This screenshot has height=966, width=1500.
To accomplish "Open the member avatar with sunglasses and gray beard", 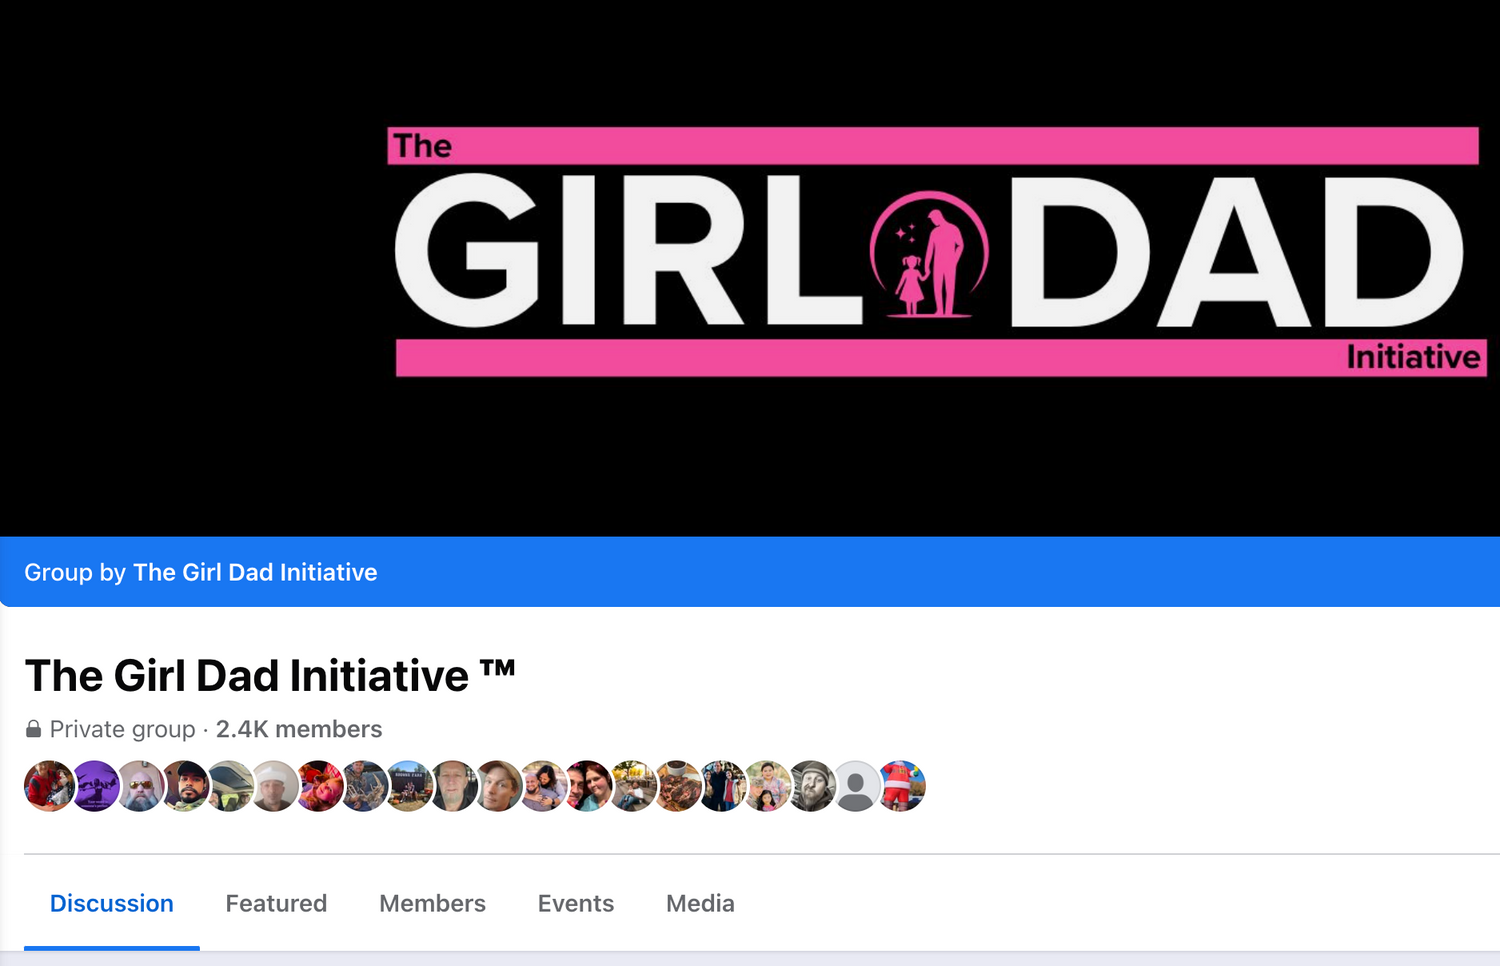I will point(140,786).
